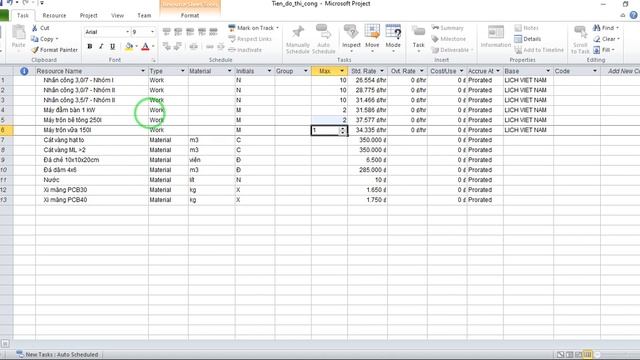Screen dimensions: 640x360
Task: Click the Paste icon in Clipboard group
Action: (x=18, y=32)
